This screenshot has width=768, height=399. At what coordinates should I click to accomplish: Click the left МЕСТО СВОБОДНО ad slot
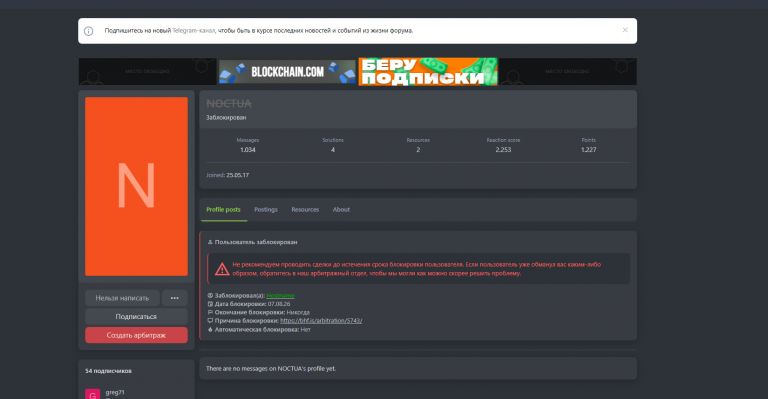pos(147,71)
